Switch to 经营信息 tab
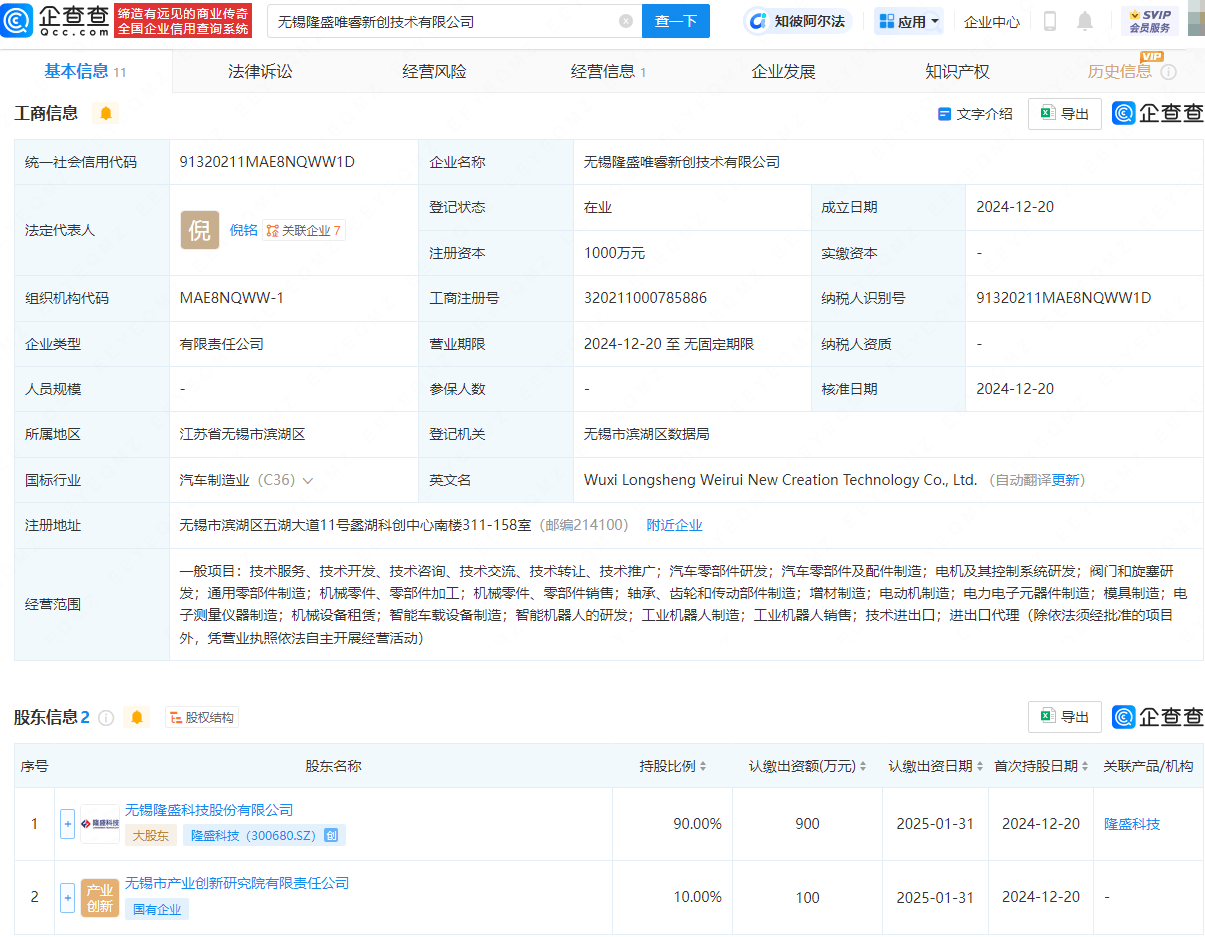 click(x=608, y=72)
